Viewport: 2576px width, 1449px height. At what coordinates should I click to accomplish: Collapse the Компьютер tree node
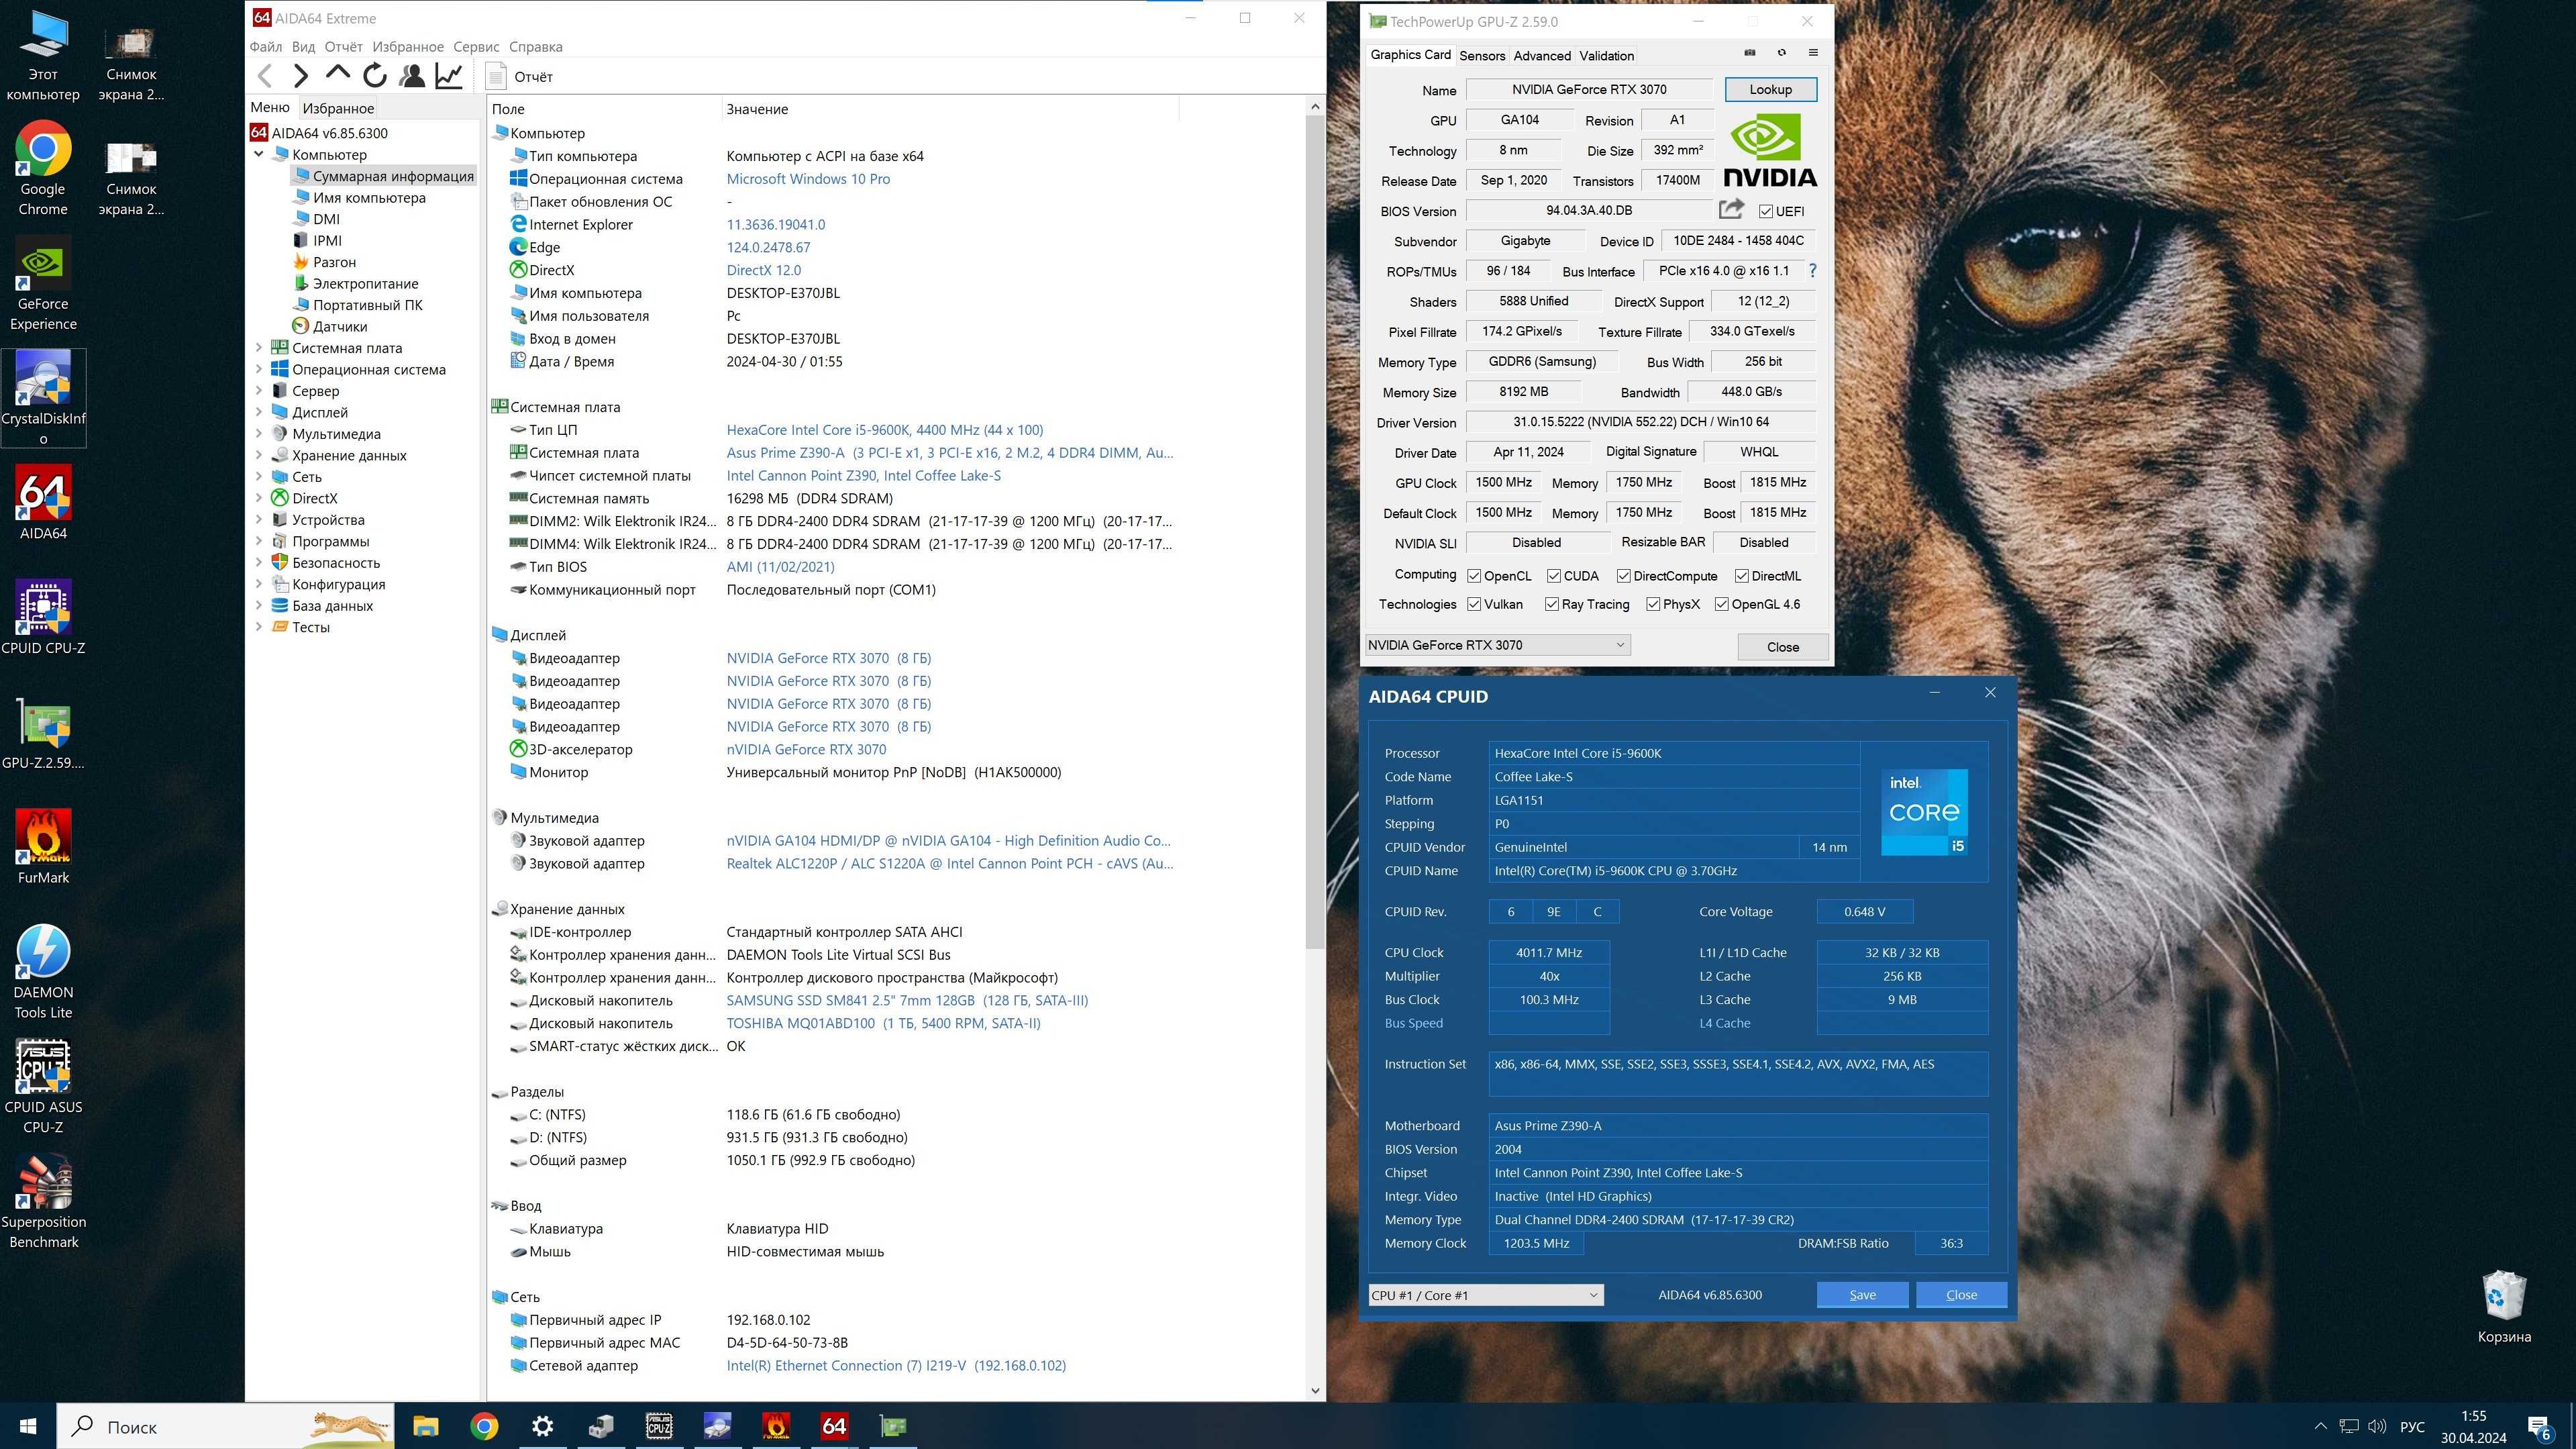(x=259, y=154)
